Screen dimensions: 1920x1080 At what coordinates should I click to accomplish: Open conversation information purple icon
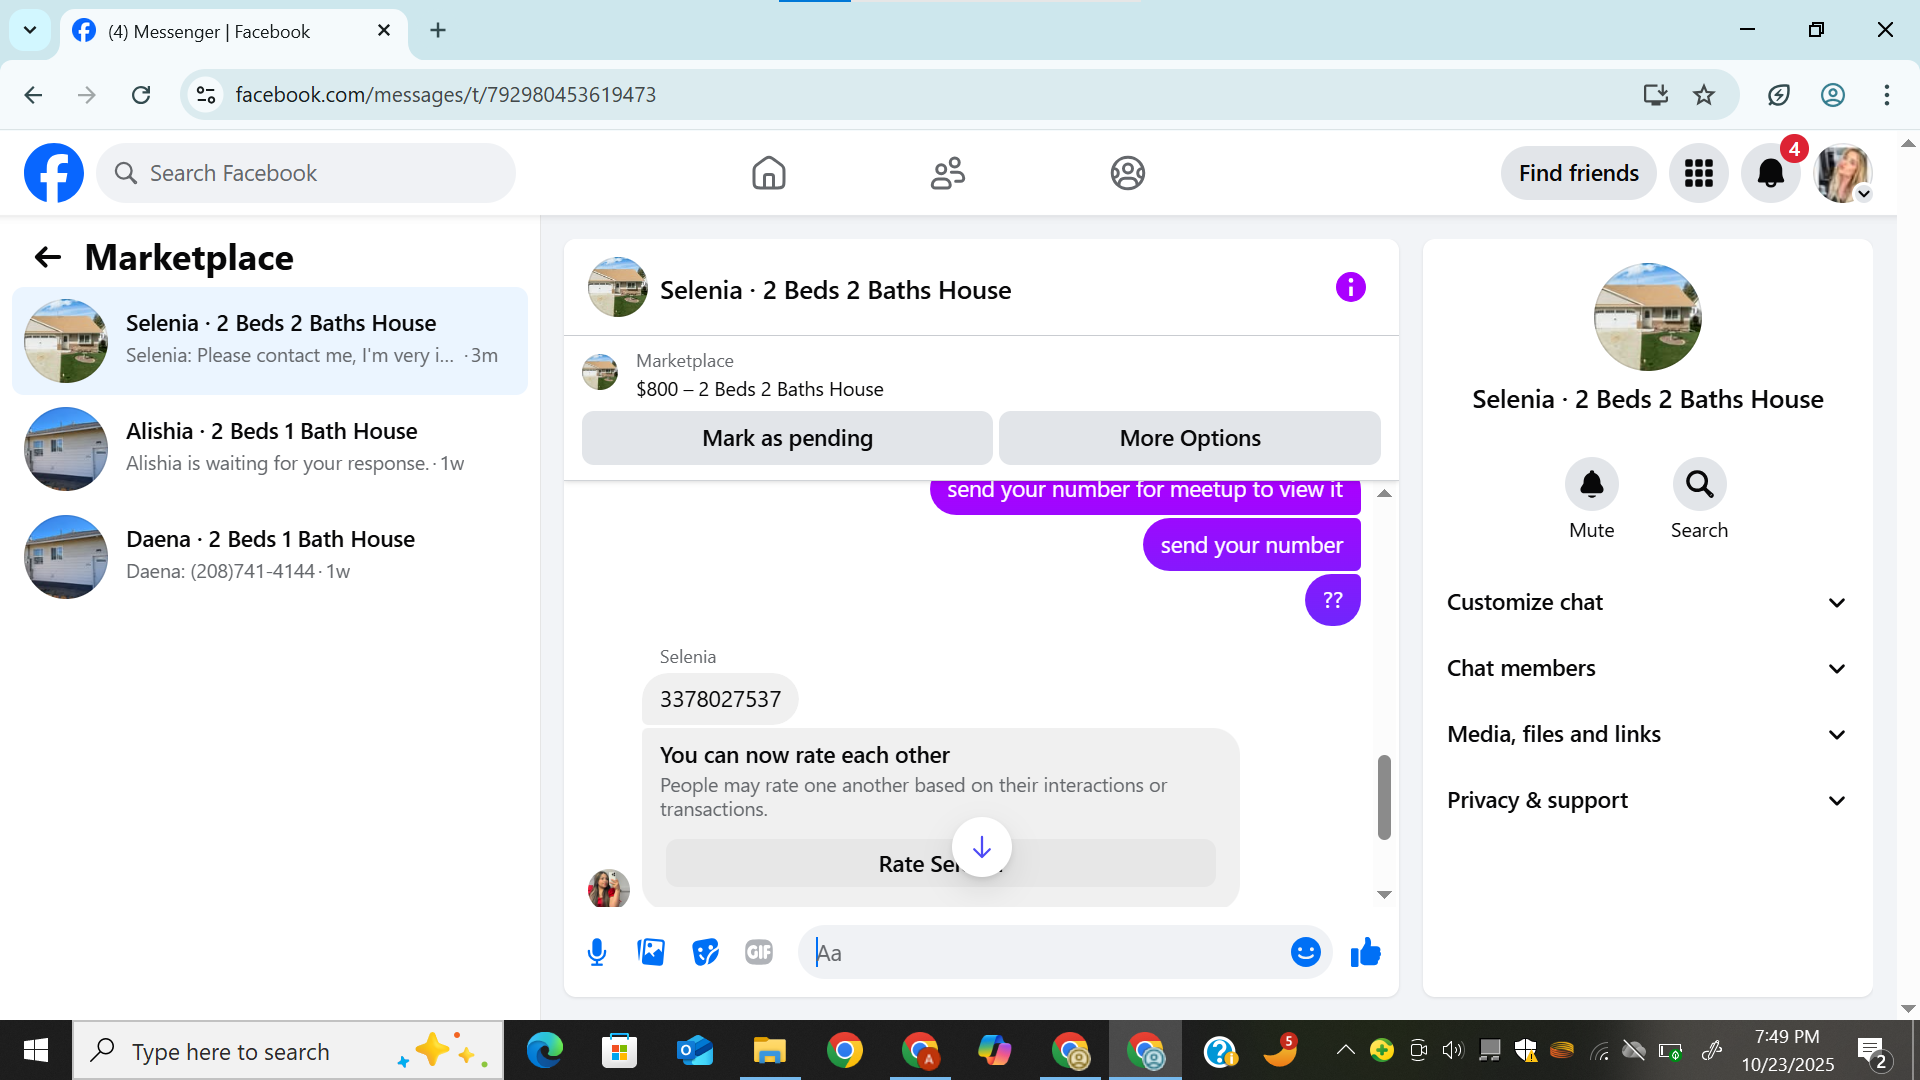pos(1350,288)
